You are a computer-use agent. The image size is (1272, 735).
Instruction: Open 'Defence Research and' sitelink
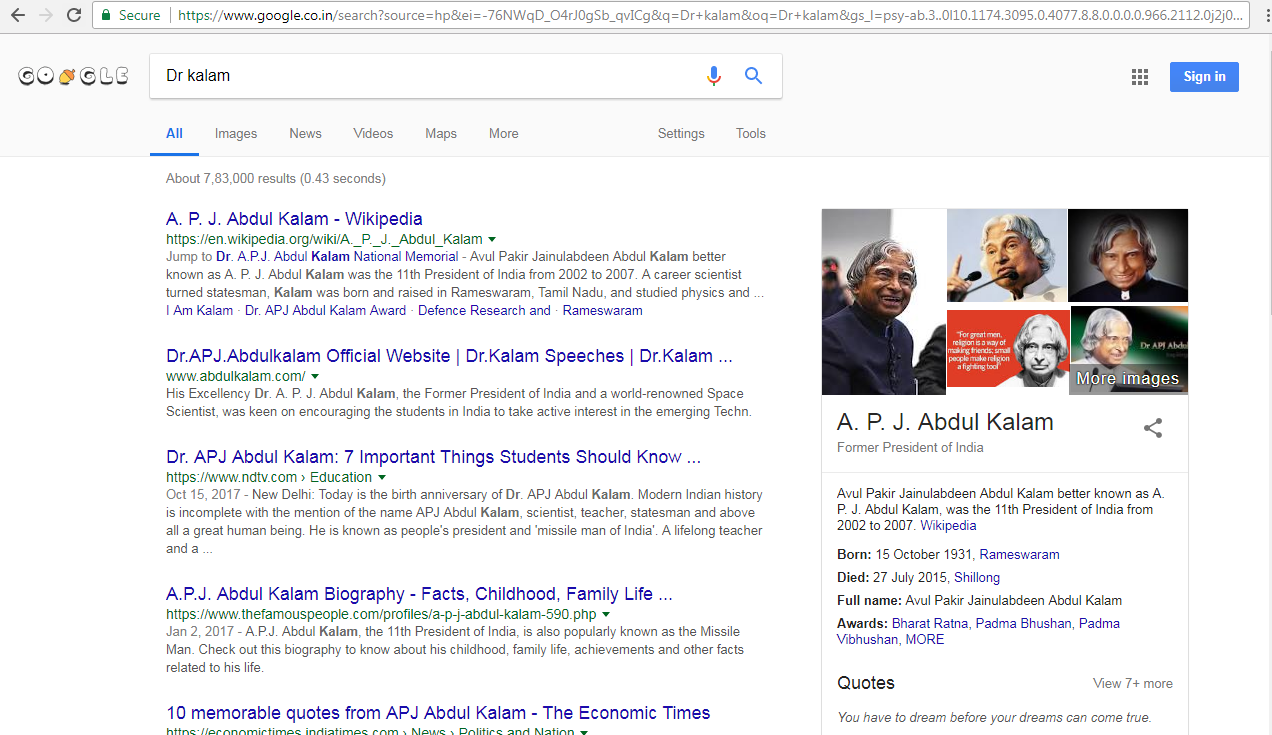(x=484, y=311)
